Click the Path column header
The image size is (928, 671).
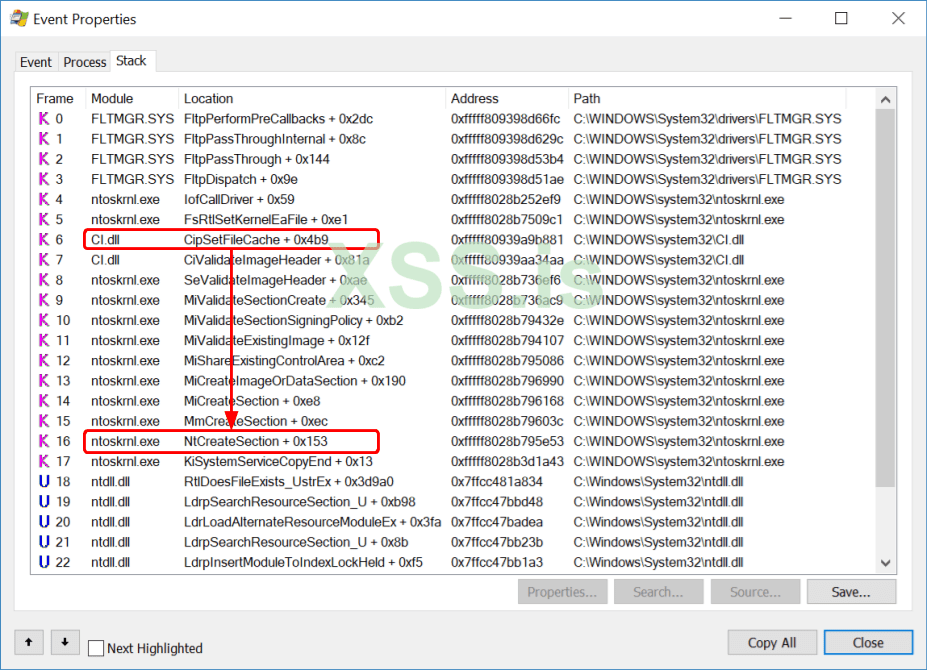(x=586, y=98)
